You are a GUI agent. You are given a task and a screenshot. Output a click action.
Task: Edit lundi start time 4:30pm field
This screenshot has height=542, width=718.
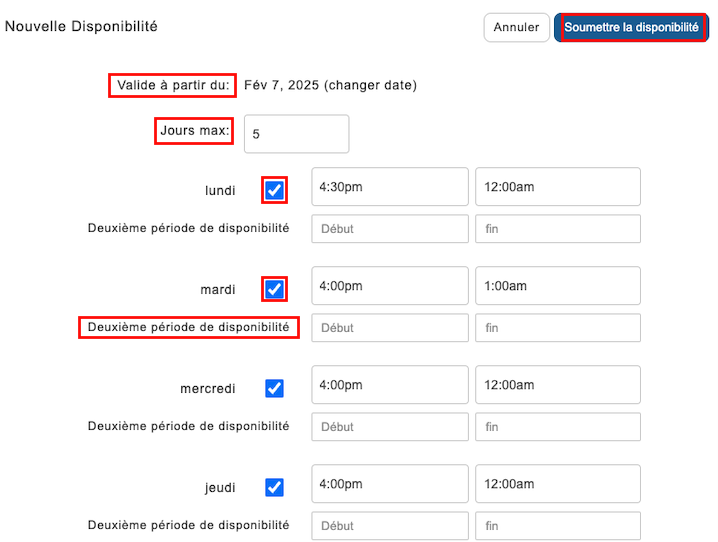(389, 187)
